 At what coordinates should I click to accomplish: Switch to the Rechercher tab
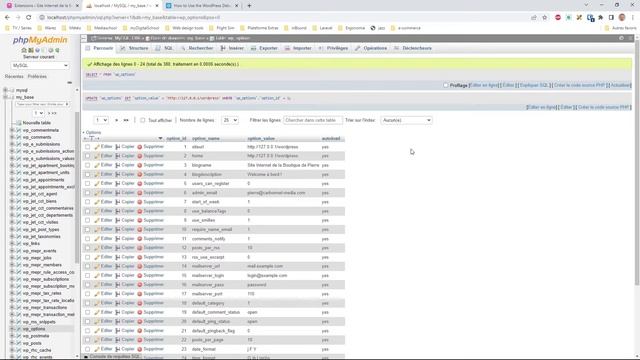click(197, 48)
